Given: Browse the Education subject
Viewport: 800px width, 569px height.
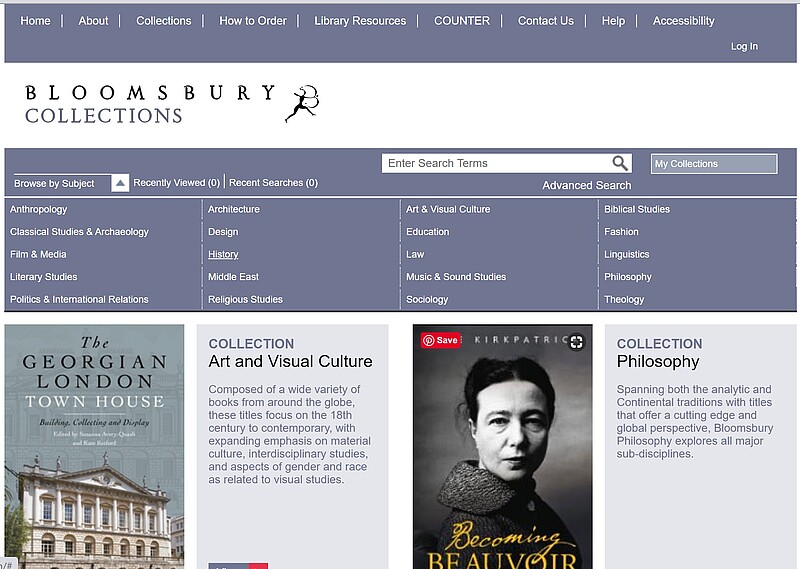Looking at the screenshot, I should [x=428, y=232].
